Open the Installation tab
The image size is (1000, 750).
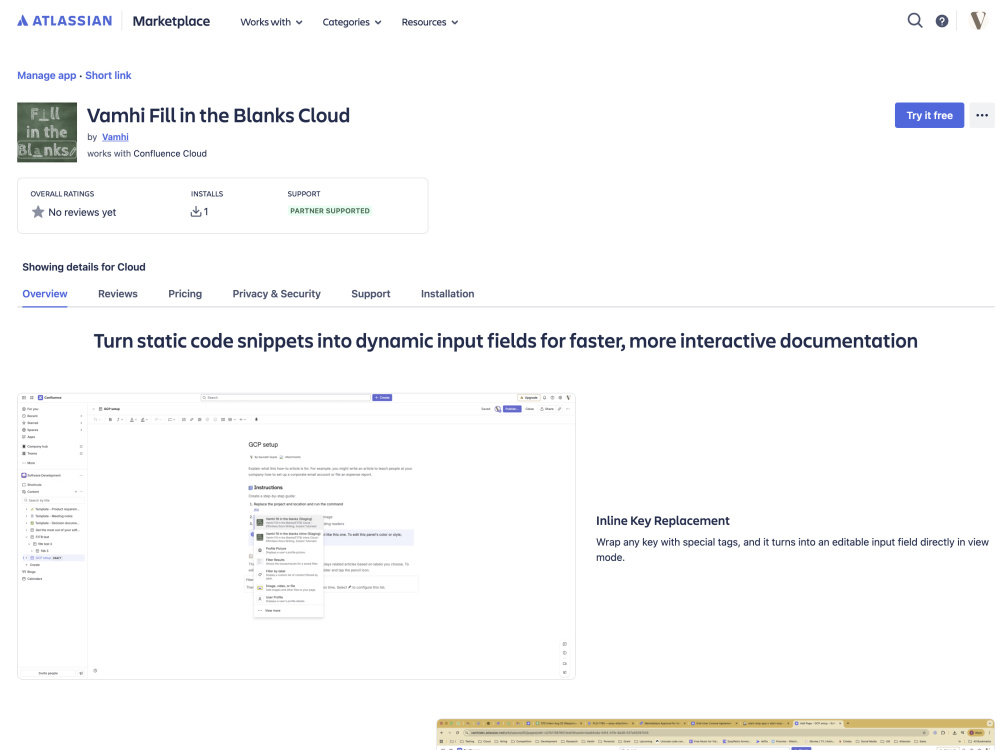pyautogui.click(x=448, y=293)
